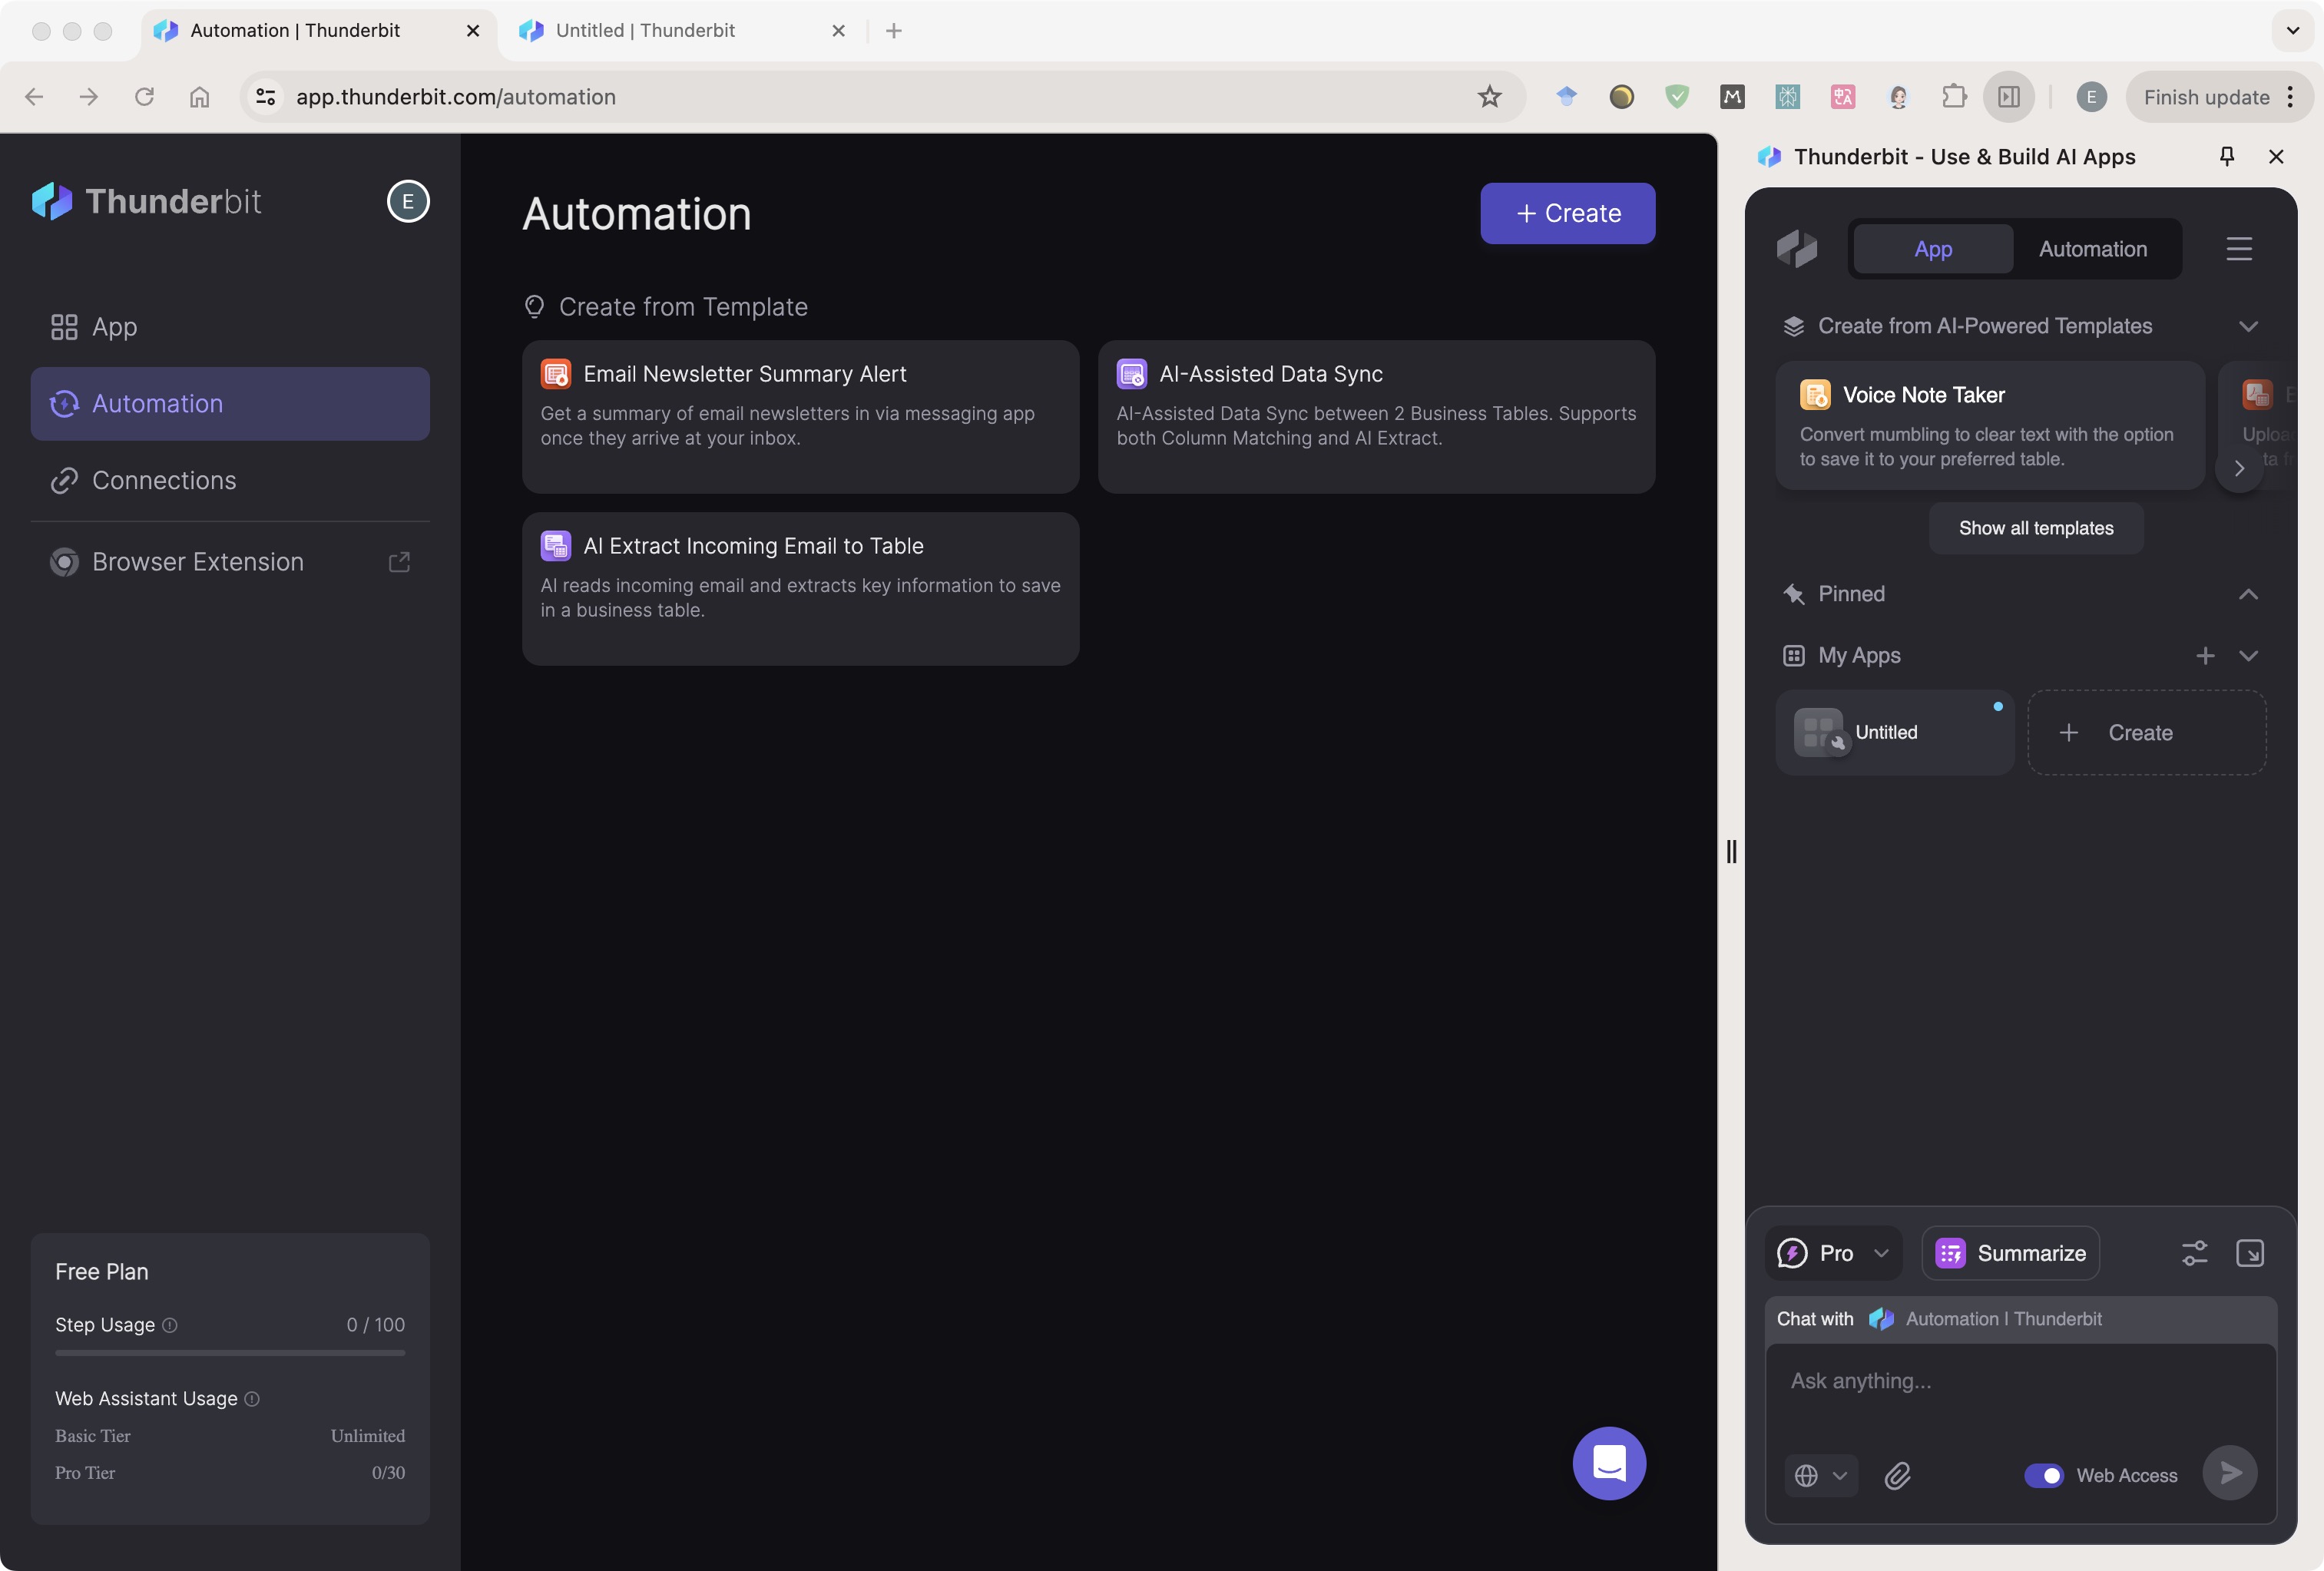Collapse the Pinned section chevron
The image size is (2324, 1571).
[2248, 594]
